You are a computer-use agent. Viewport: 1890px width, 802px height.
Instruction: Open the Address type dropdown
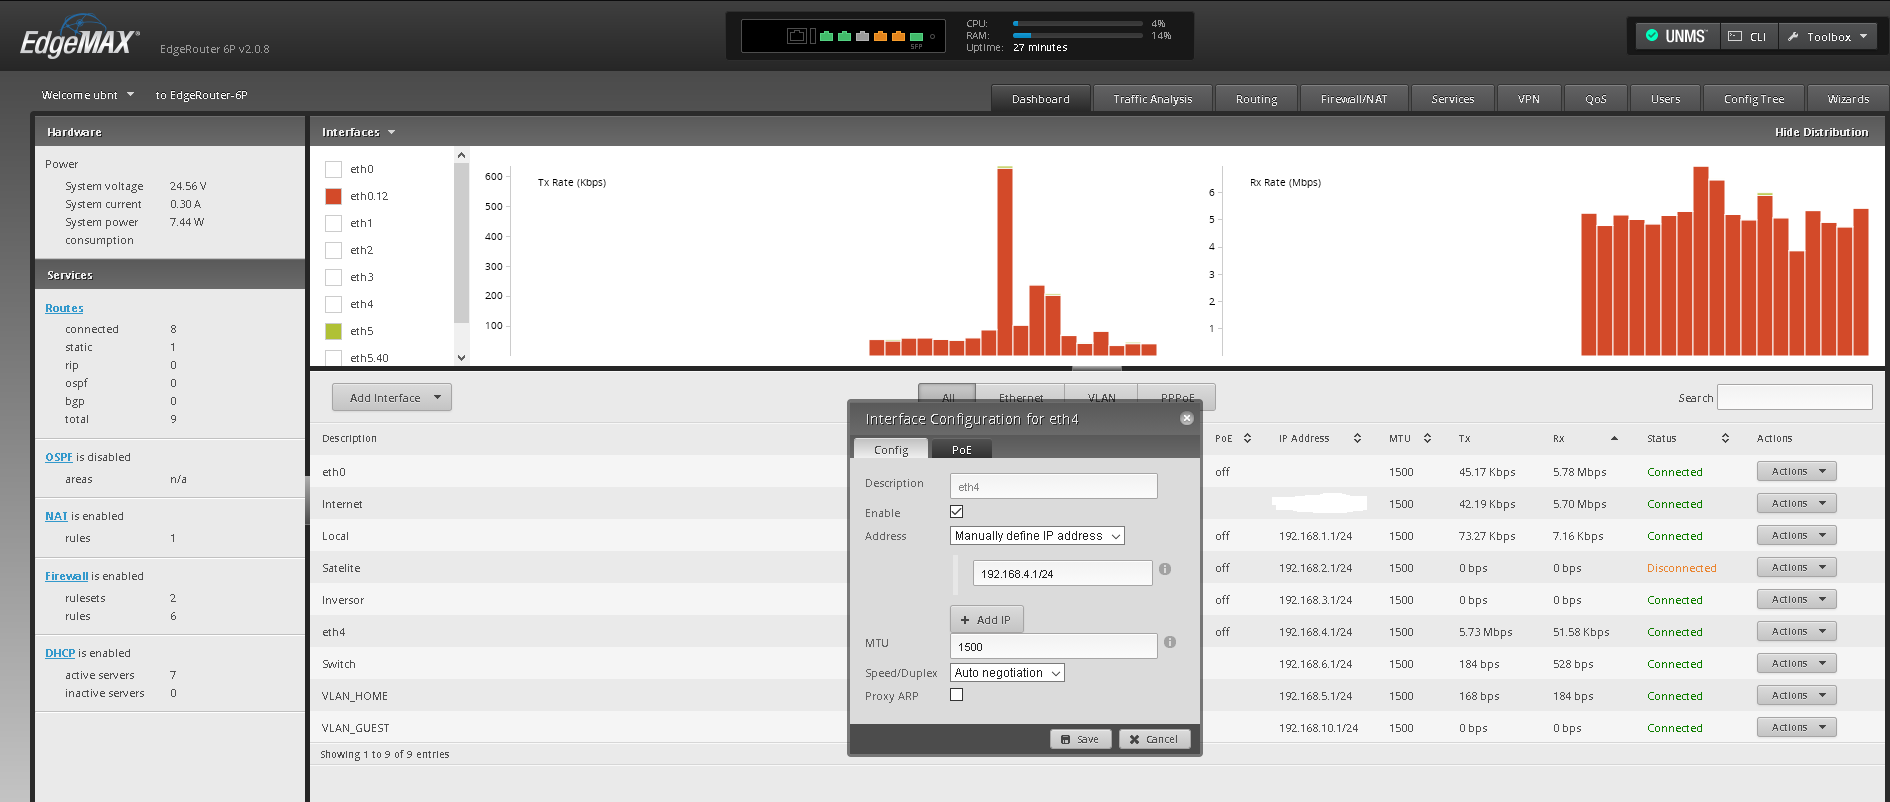point(1037,536)
